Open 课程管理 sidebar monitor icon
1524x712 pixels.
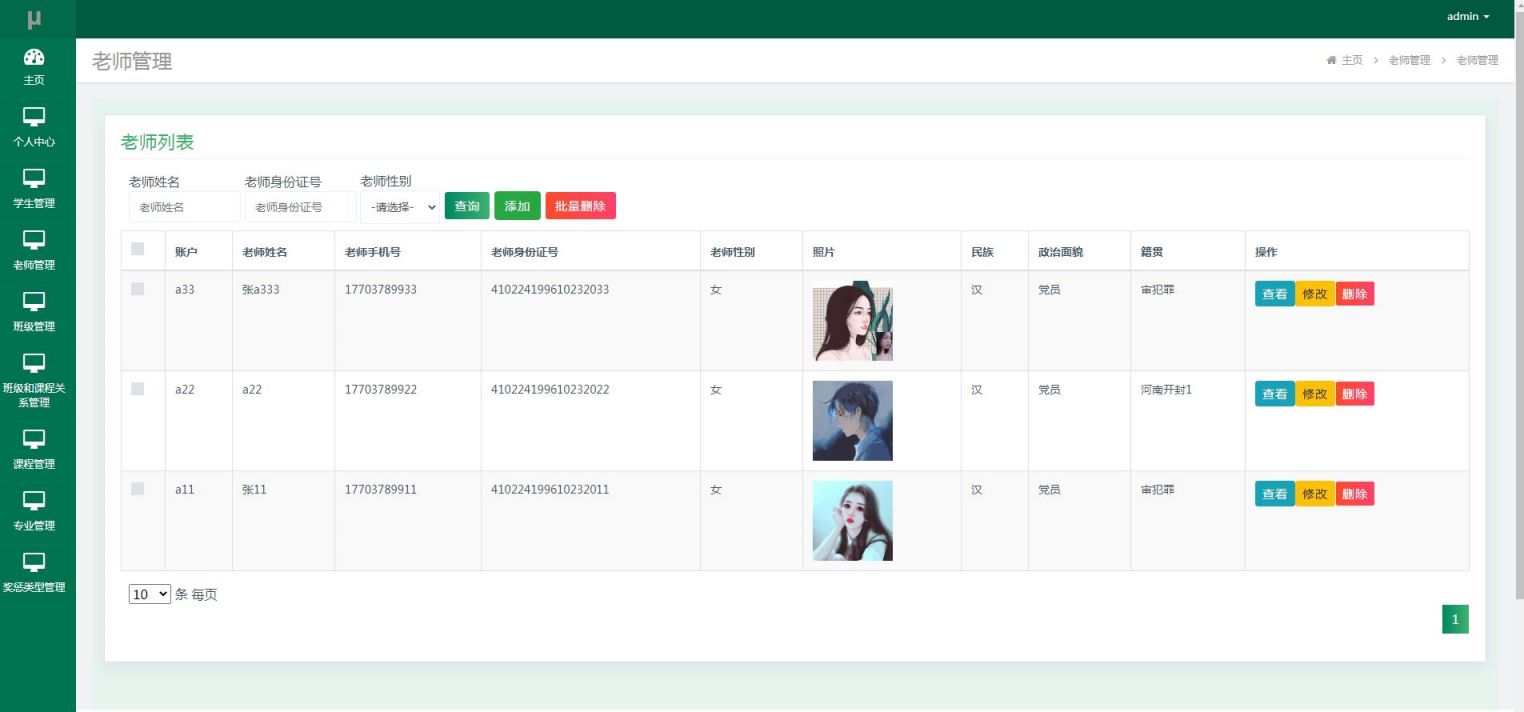click(34, 440)
